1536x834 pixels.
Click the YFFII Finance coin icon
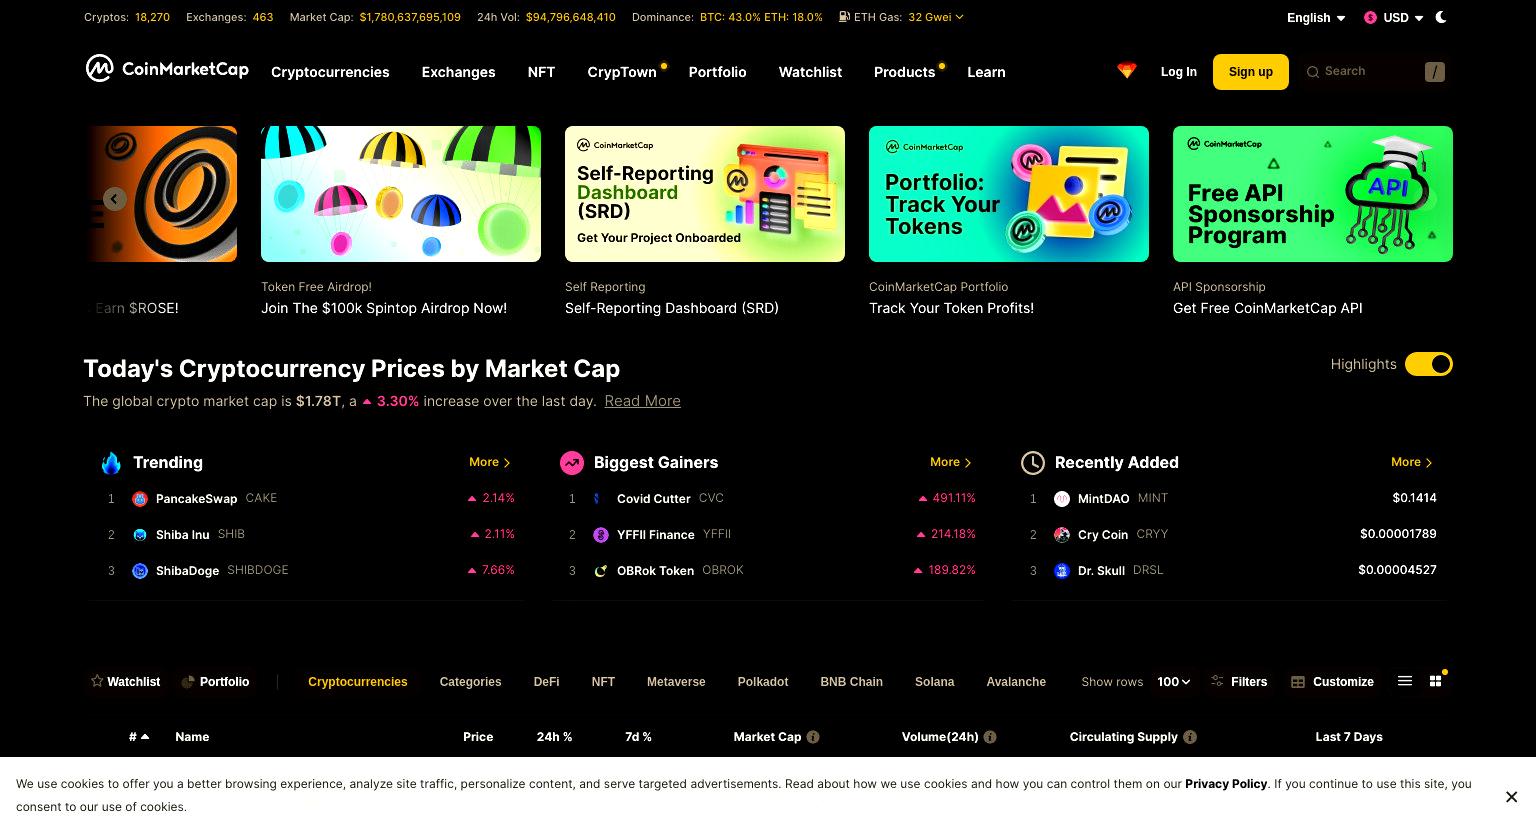point(601,535)
